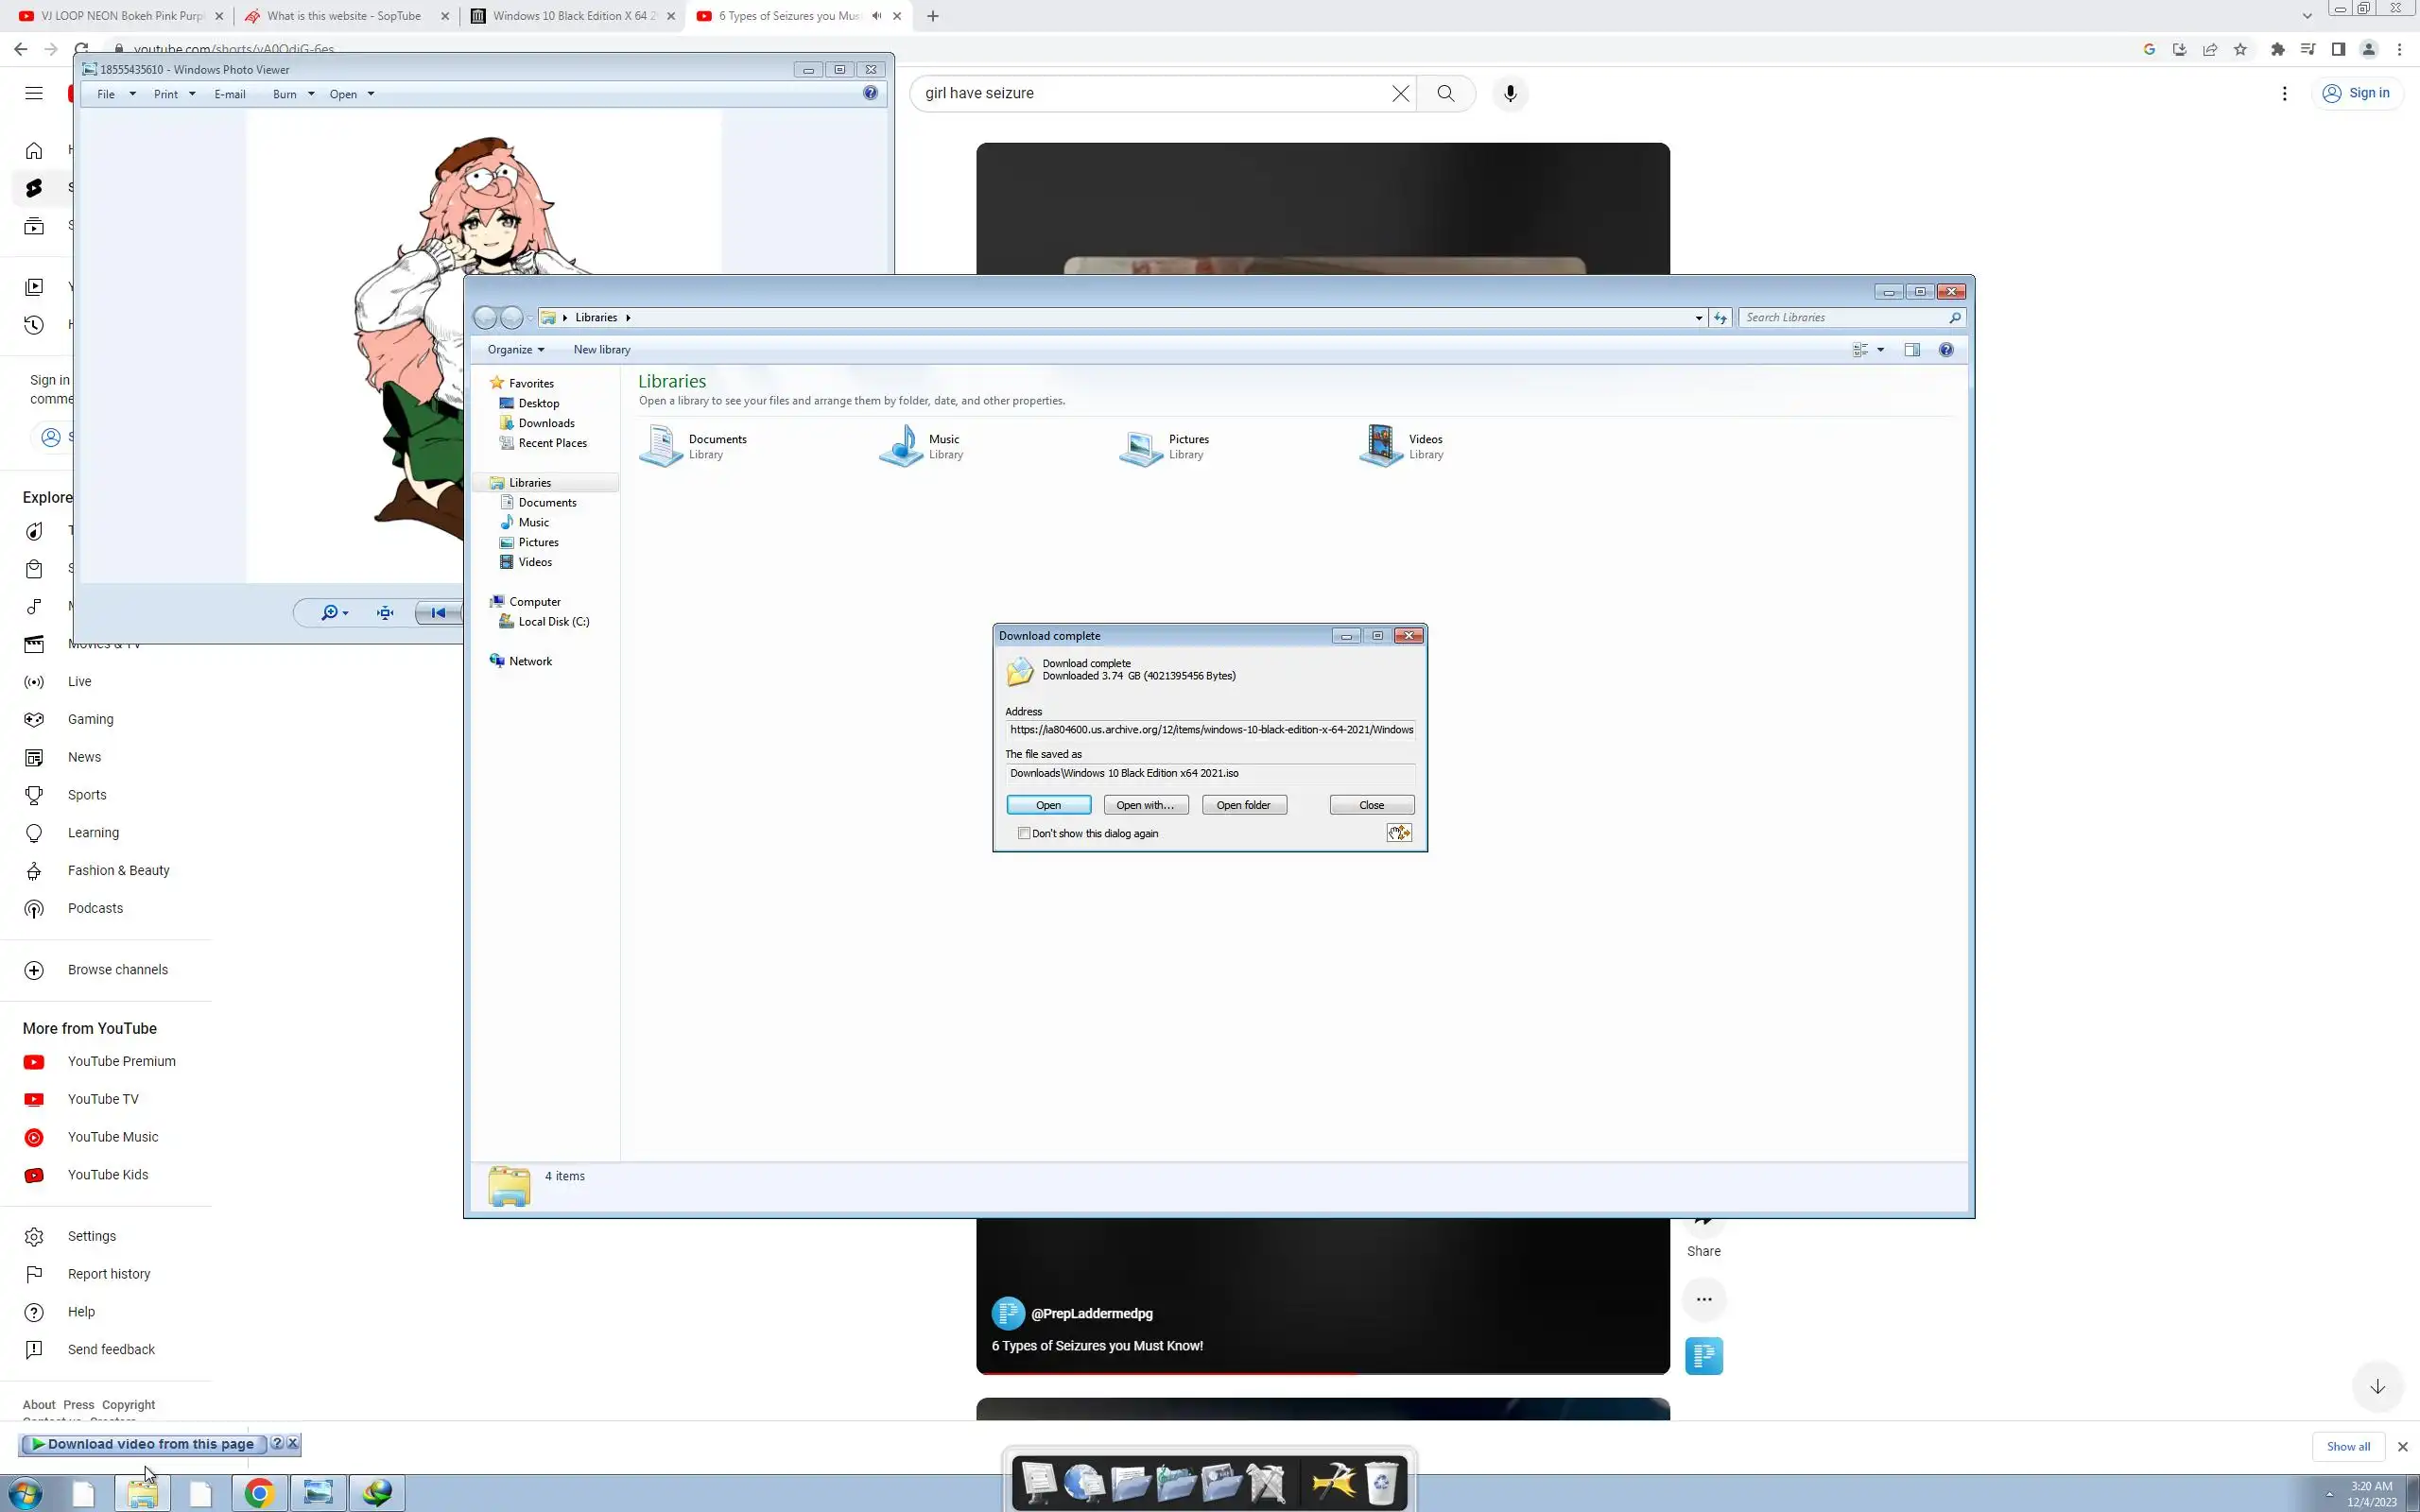
Task: Click the Photo Viewer previous image button
Action: pos(438,613)
